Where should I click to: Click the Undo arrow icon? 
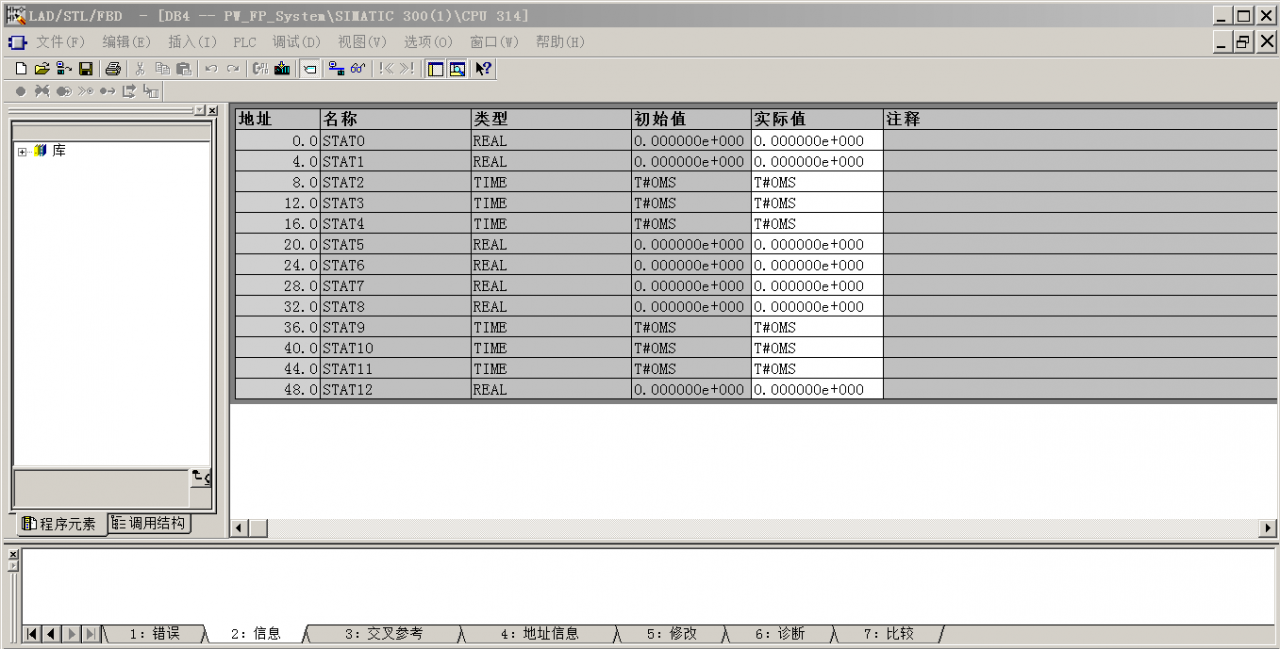tap(211, 69)
